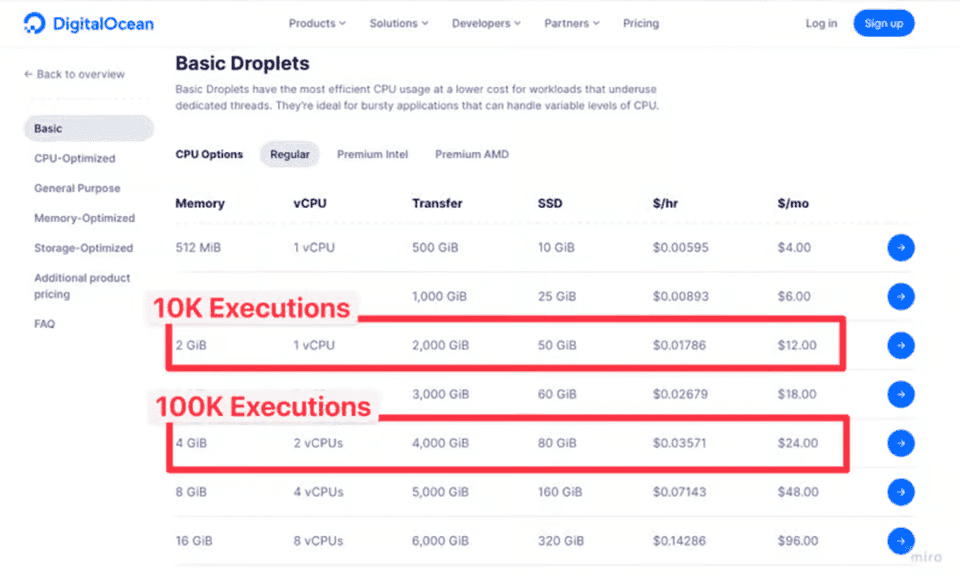Click the arrow button for the $4.00 plan
Screen dimensions: 960x582
(x=900, y=248)
